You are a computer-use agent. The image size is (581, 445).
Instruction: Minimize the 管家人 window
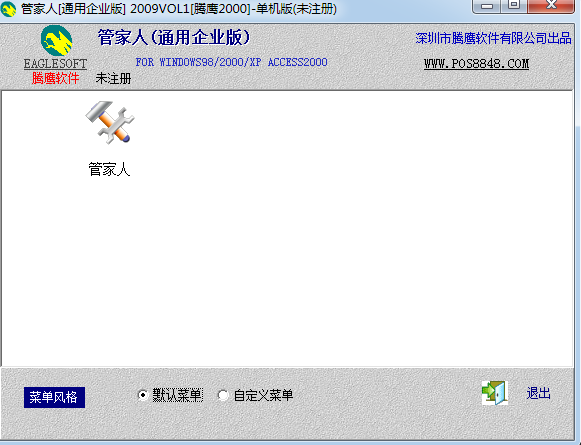[x=487, y=6]
